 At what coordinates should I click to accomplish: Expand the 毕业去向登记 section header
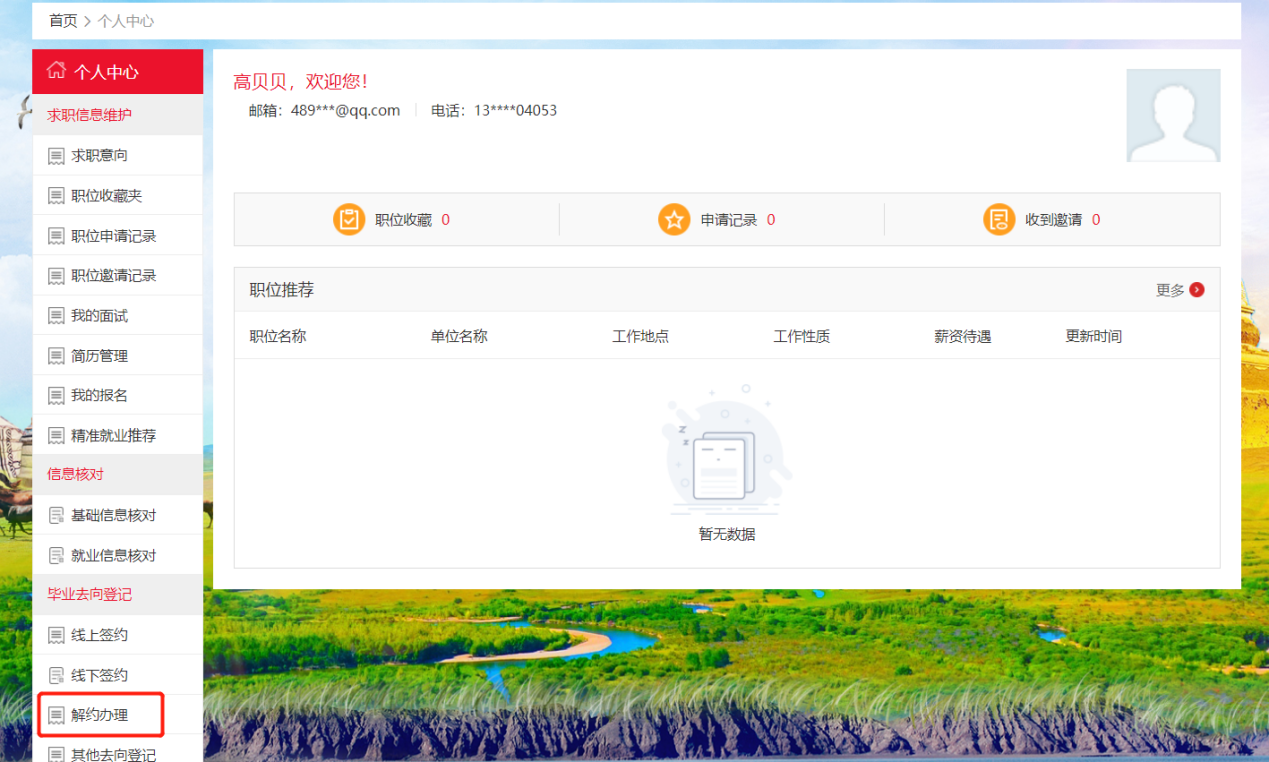point(89,594)
